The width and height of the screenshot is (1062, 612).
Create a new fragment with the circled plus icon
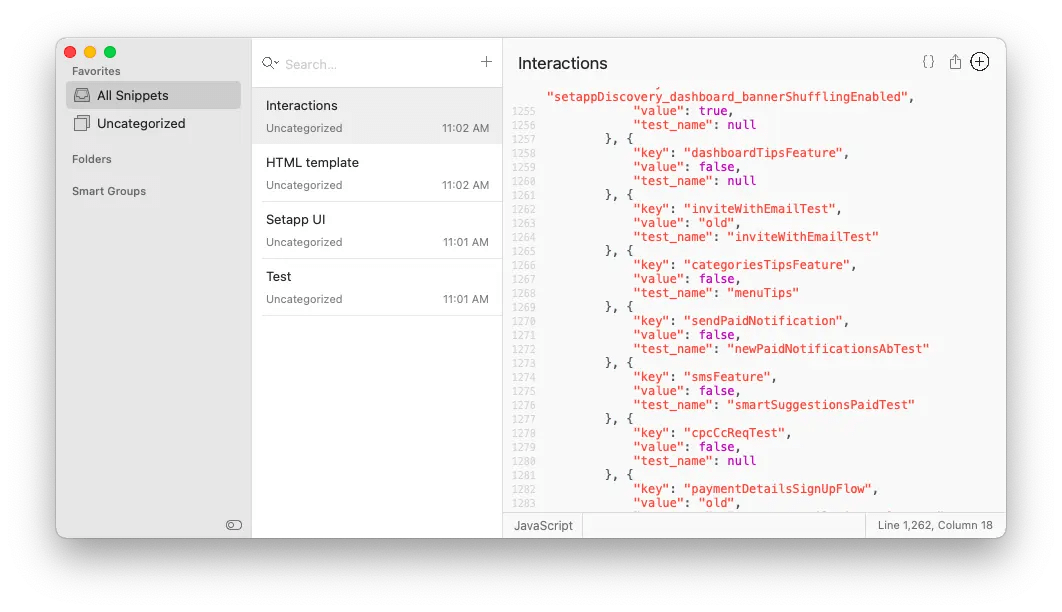[x=979, y=61]
